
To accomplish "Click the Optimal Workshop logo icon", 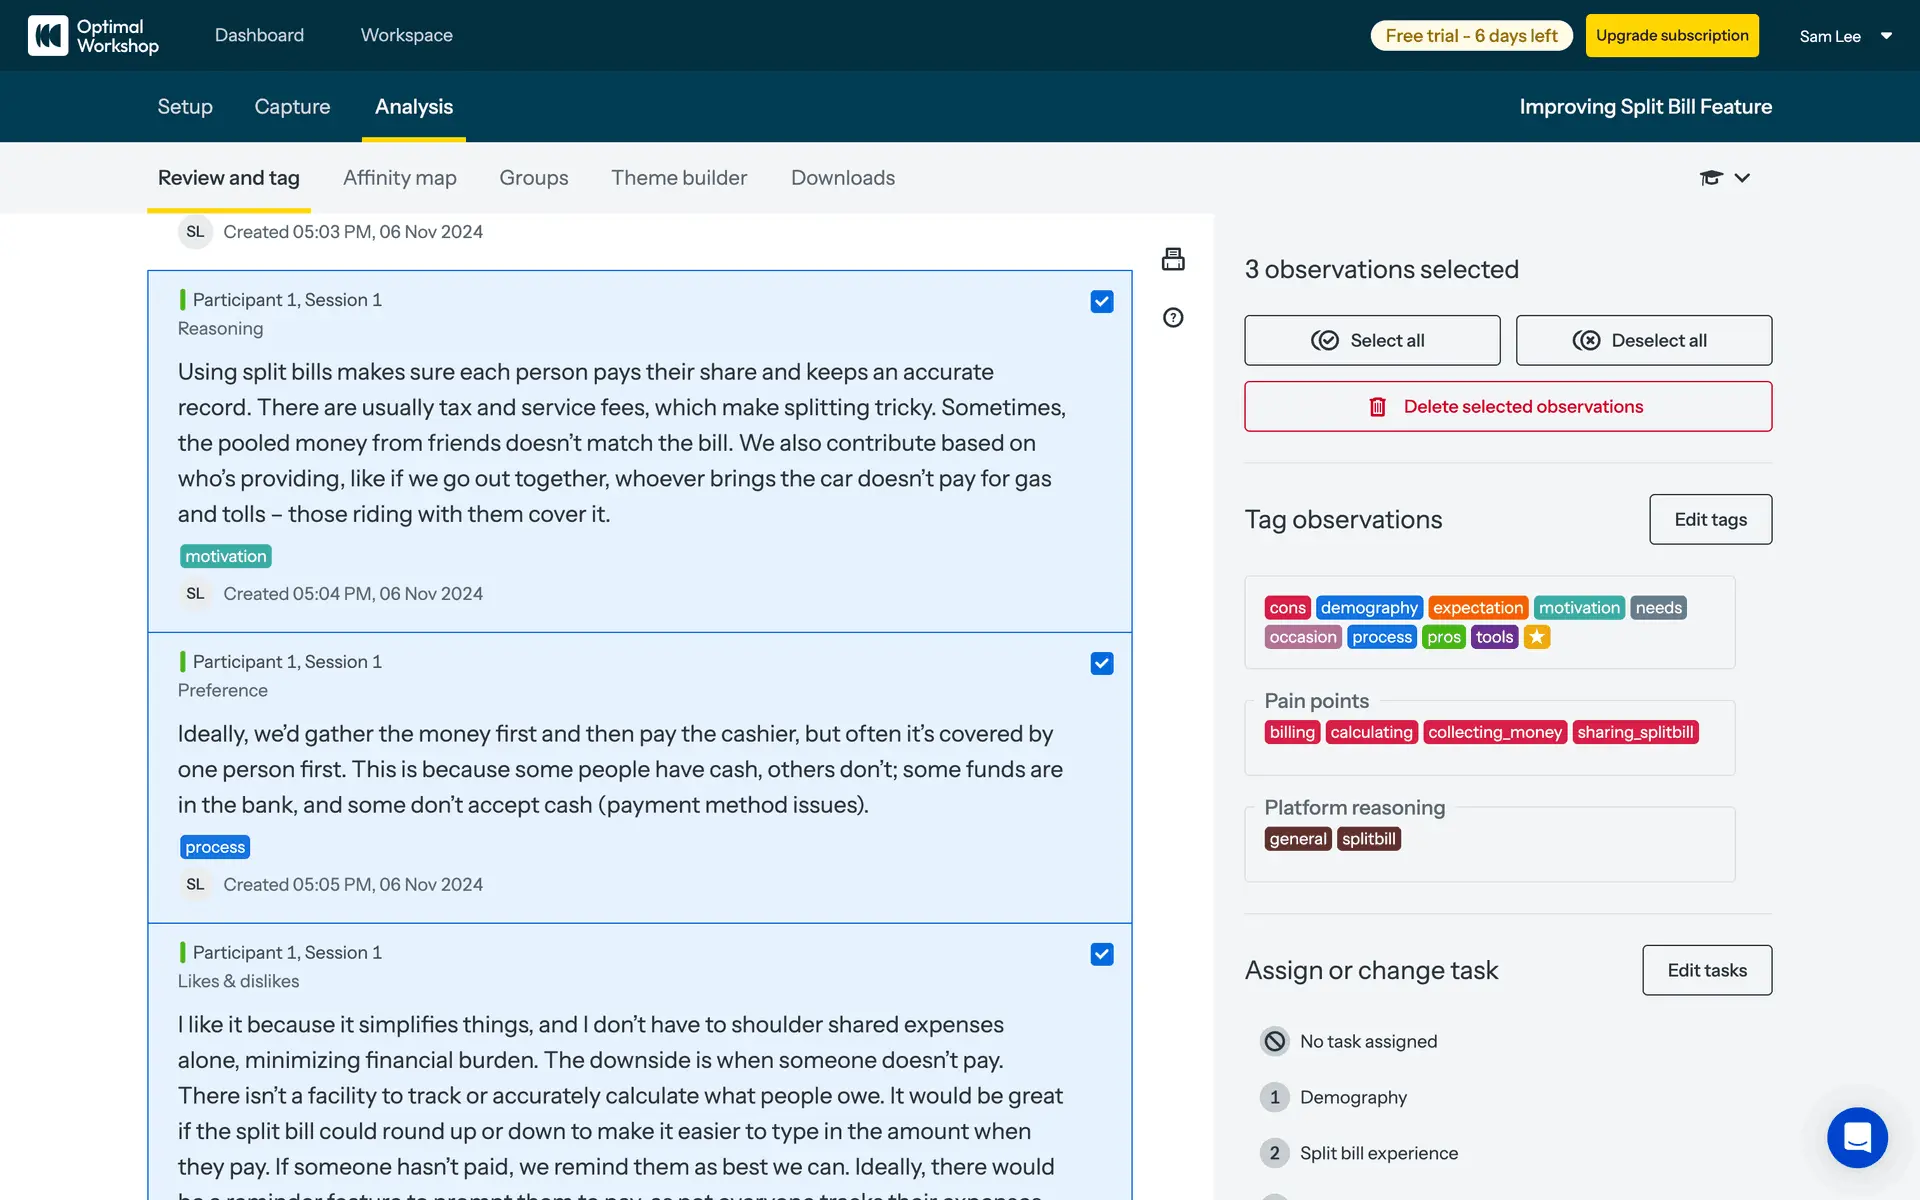I will click(48, 36).
